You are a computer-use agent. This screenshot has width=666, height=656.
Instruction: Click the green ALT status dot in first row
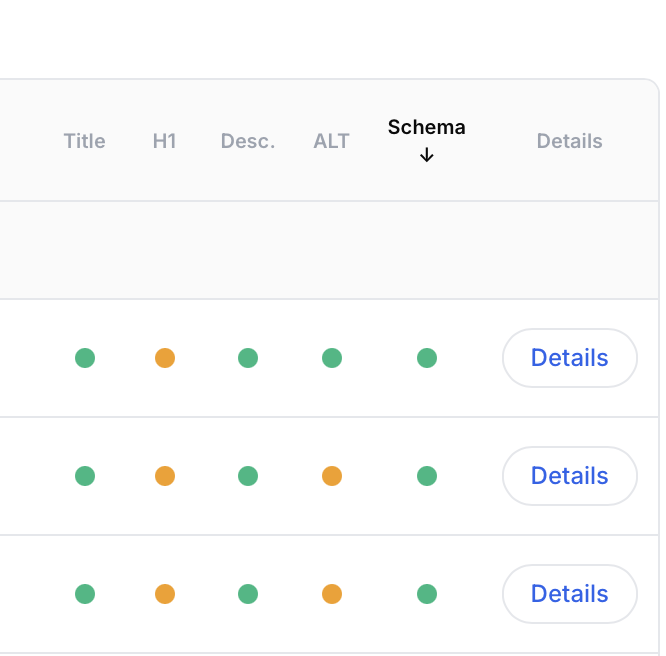coord(332,358)
